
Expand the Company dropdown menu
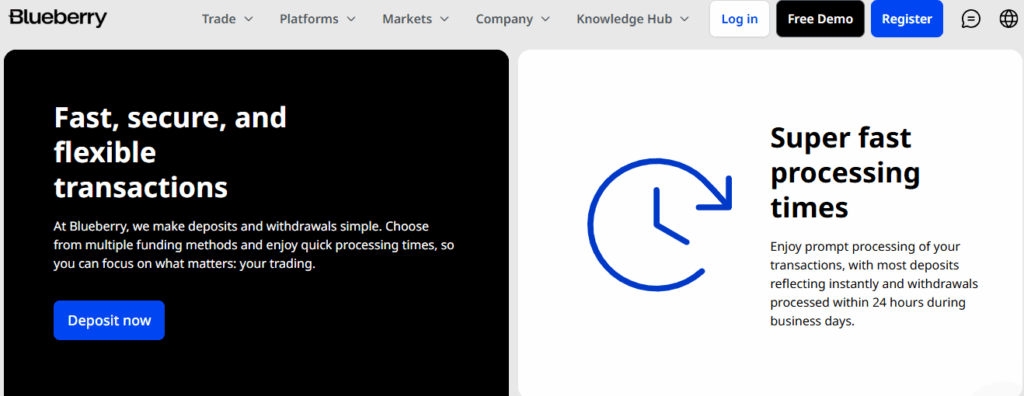click(512, 19)
